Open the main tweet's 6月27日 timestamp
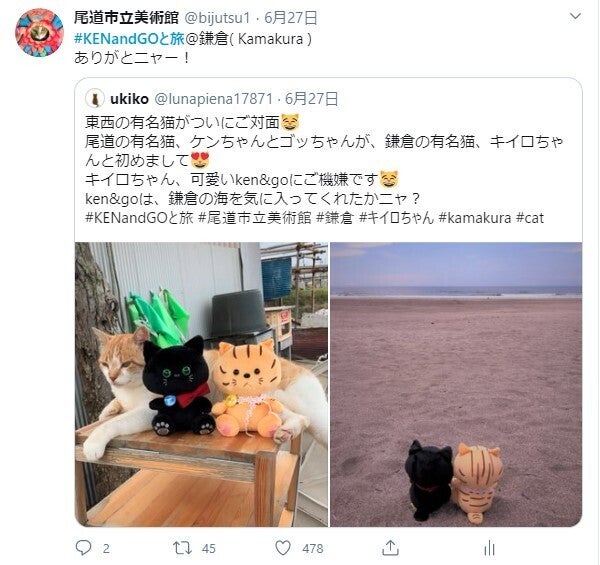 [x=291, y=18]
